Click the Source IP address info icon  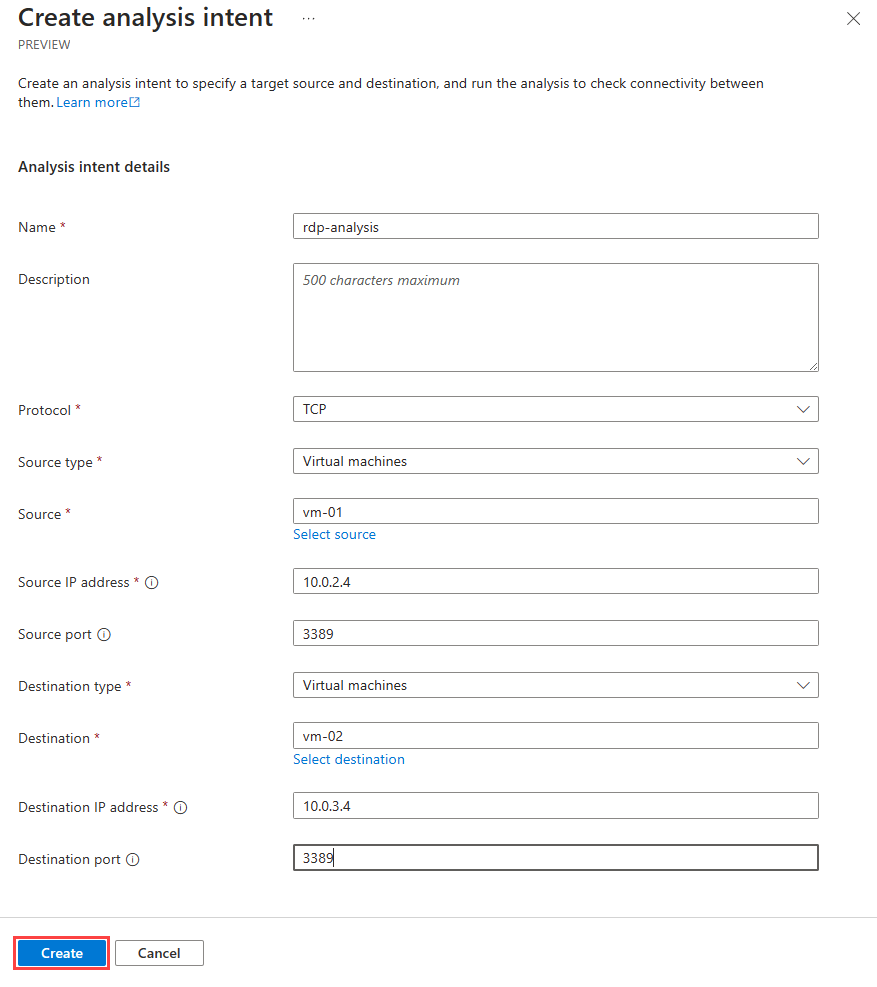point(152,583)
